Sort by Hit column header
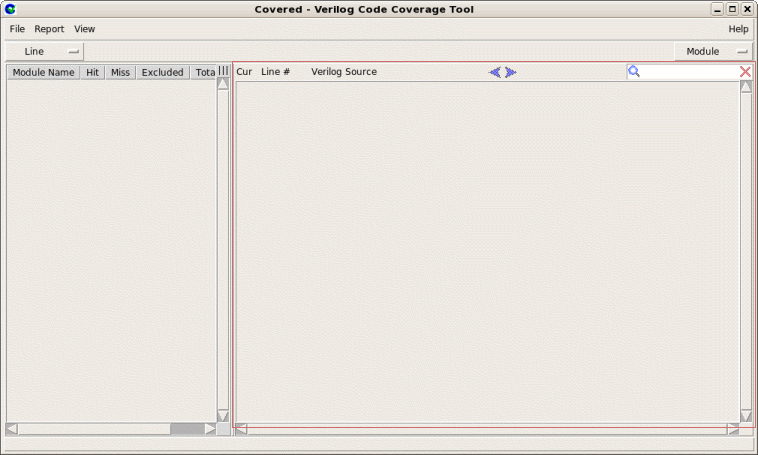This screenshot has width=758, height=455. (92, 73)
